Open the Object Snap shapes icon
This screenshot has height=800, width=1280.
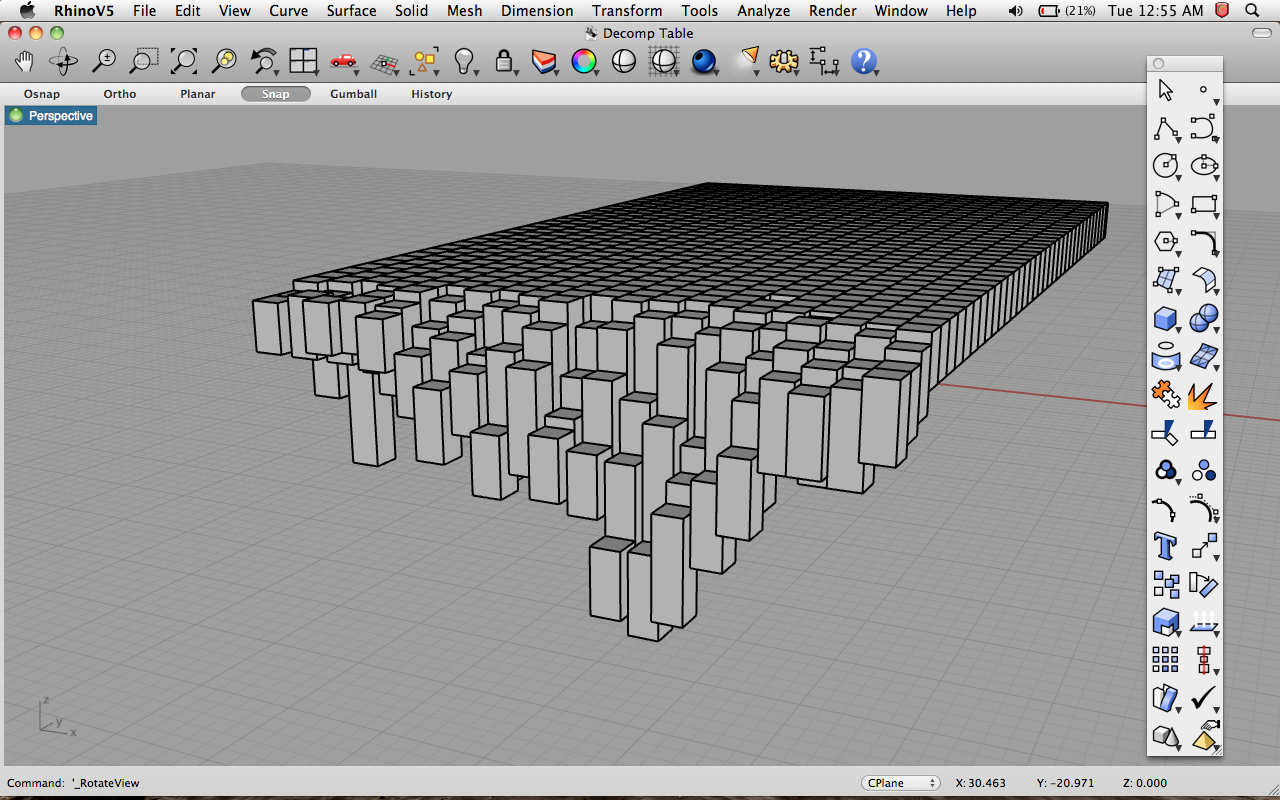[x=425, y=61]
